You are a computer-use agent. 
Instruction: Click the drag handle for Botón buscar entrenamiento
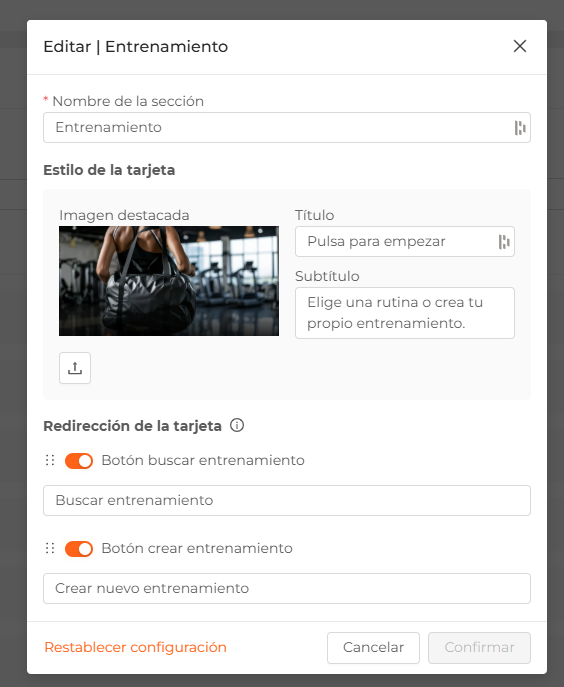pyautogui.click(x=50, y=460)
